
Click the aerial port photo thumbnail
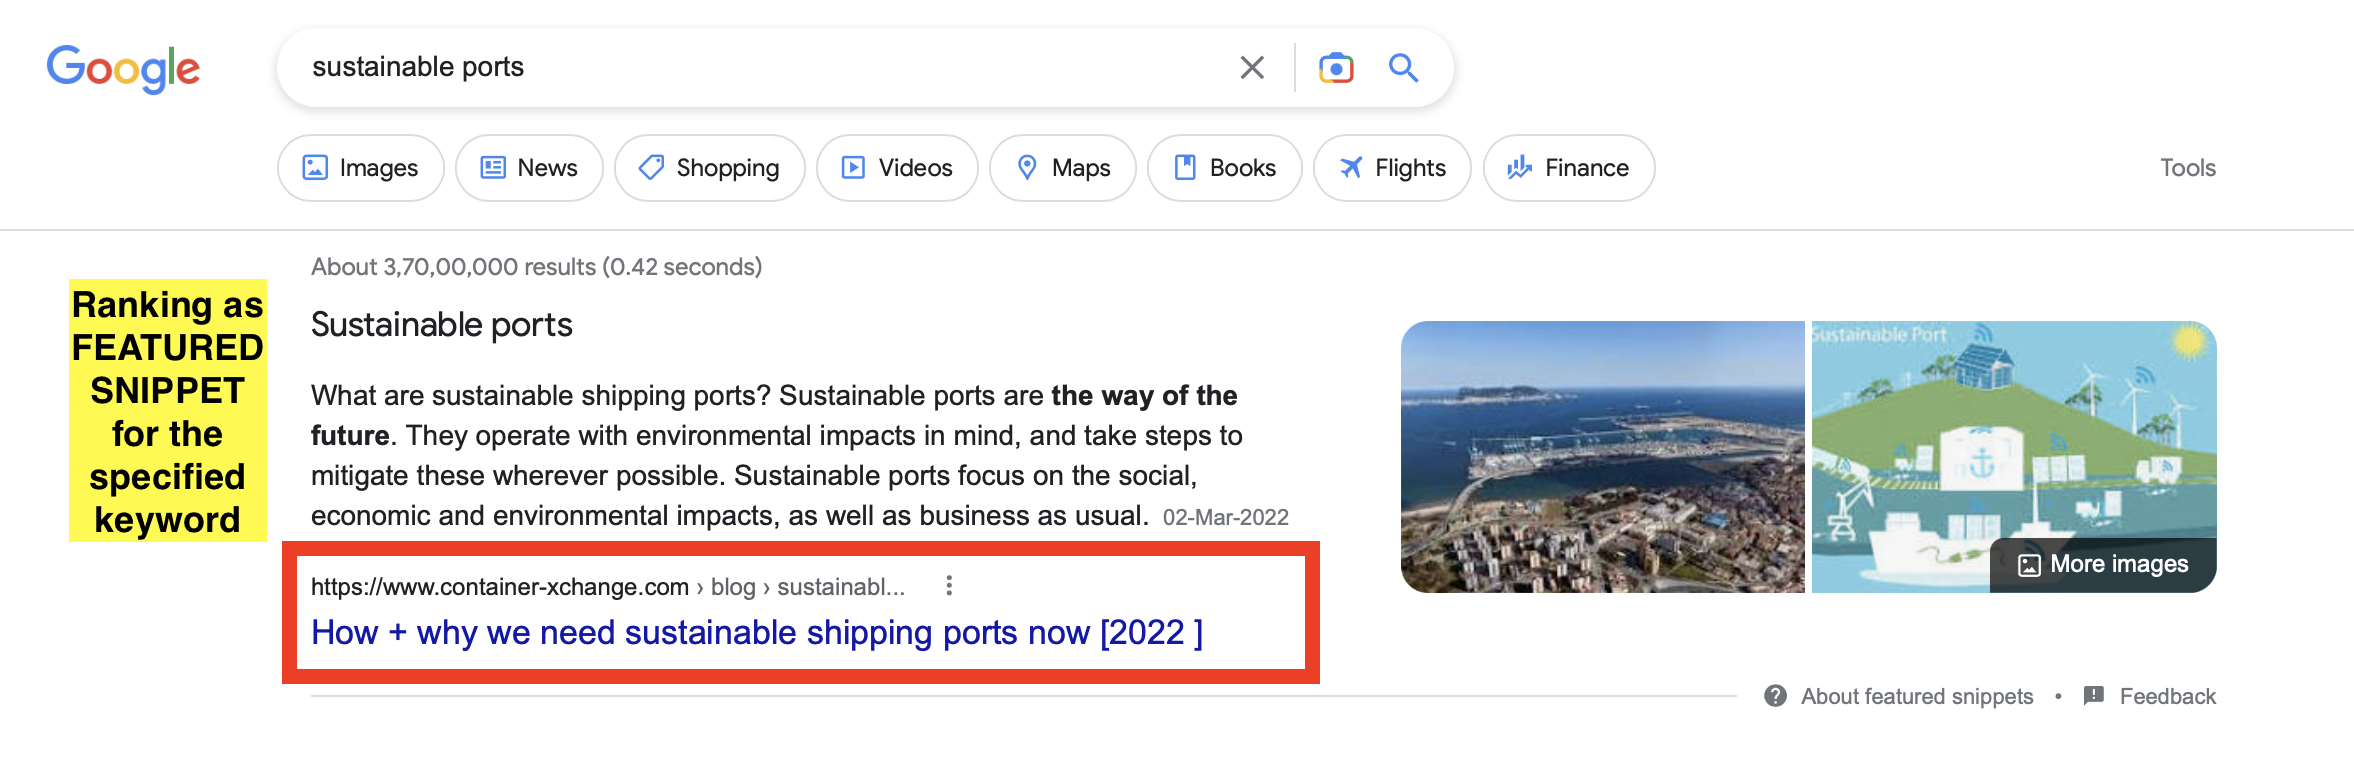[x=1602, y=457]
